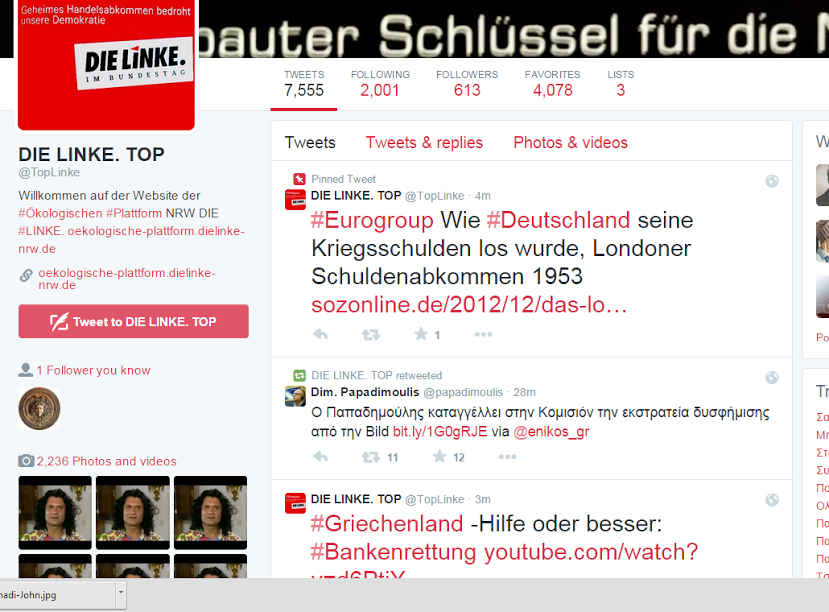Open 2,236 Photos and videos link
829x612 pixels.
pyautogui.click(x=106, y=461)
